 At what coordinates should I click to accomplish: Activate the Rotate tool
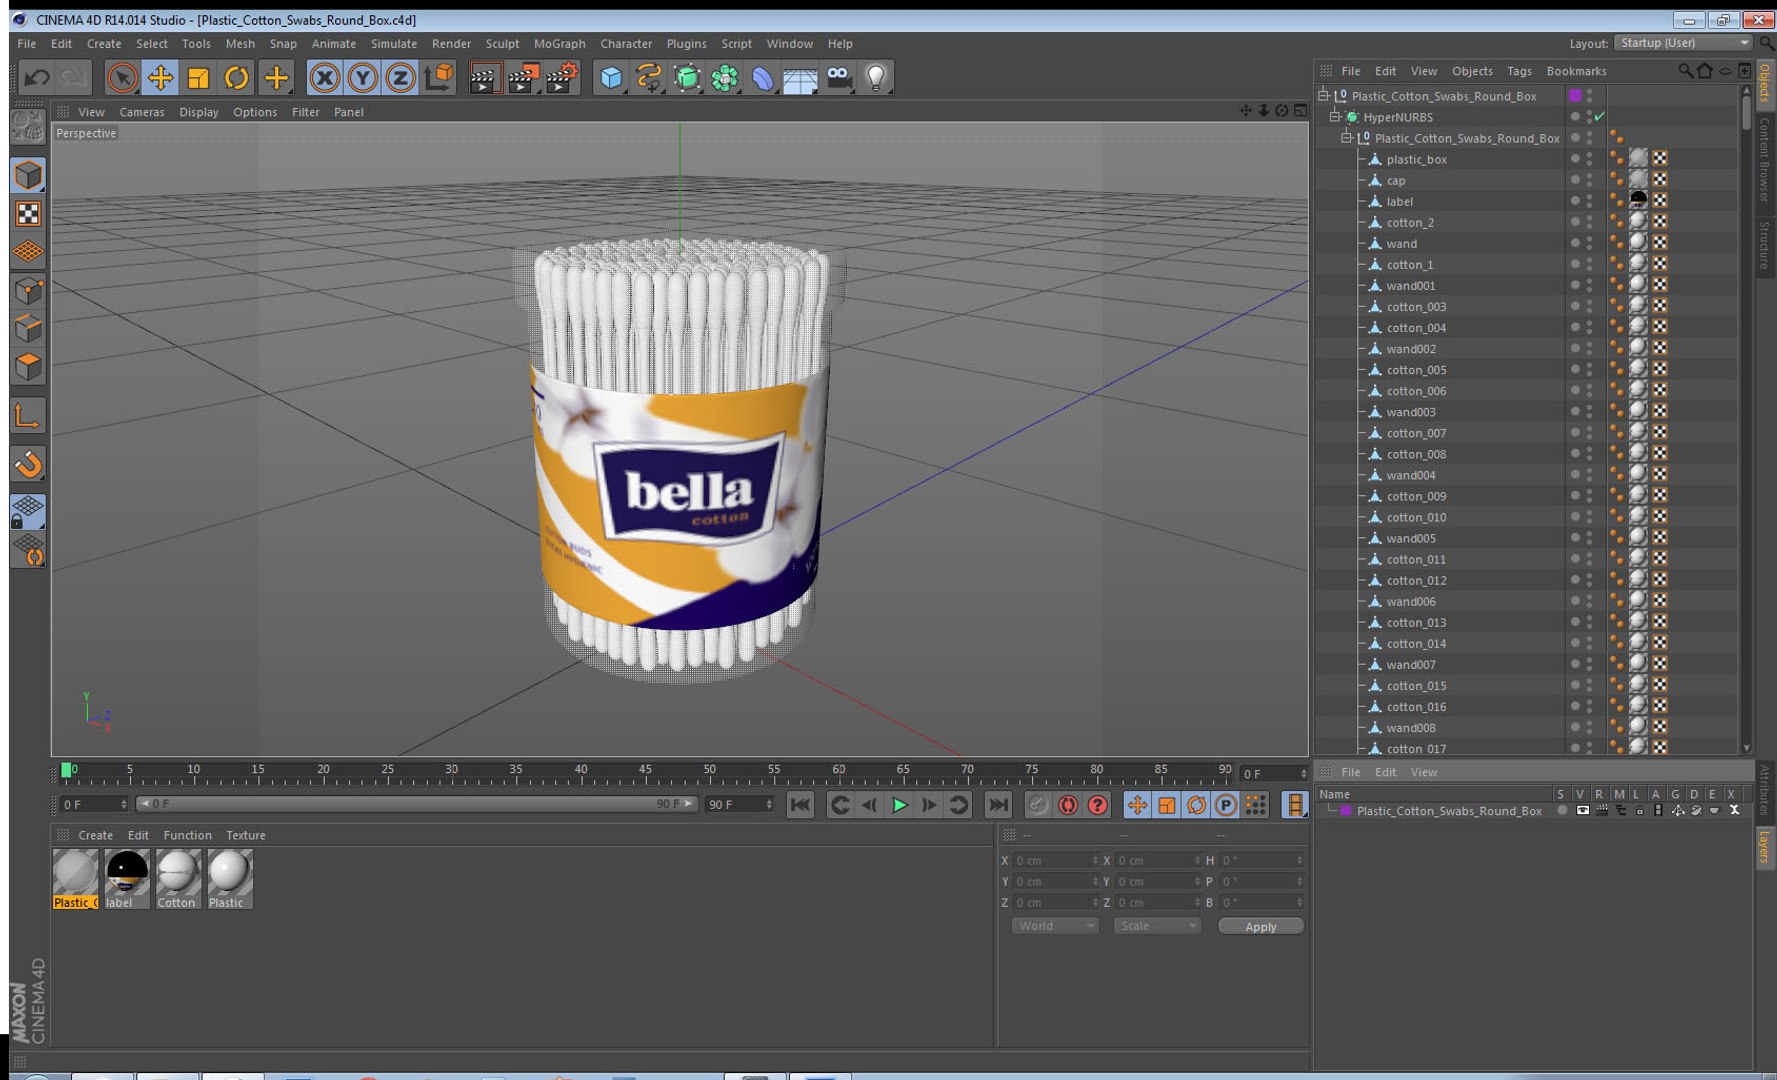pyautogui.click(x=236, y=77)
